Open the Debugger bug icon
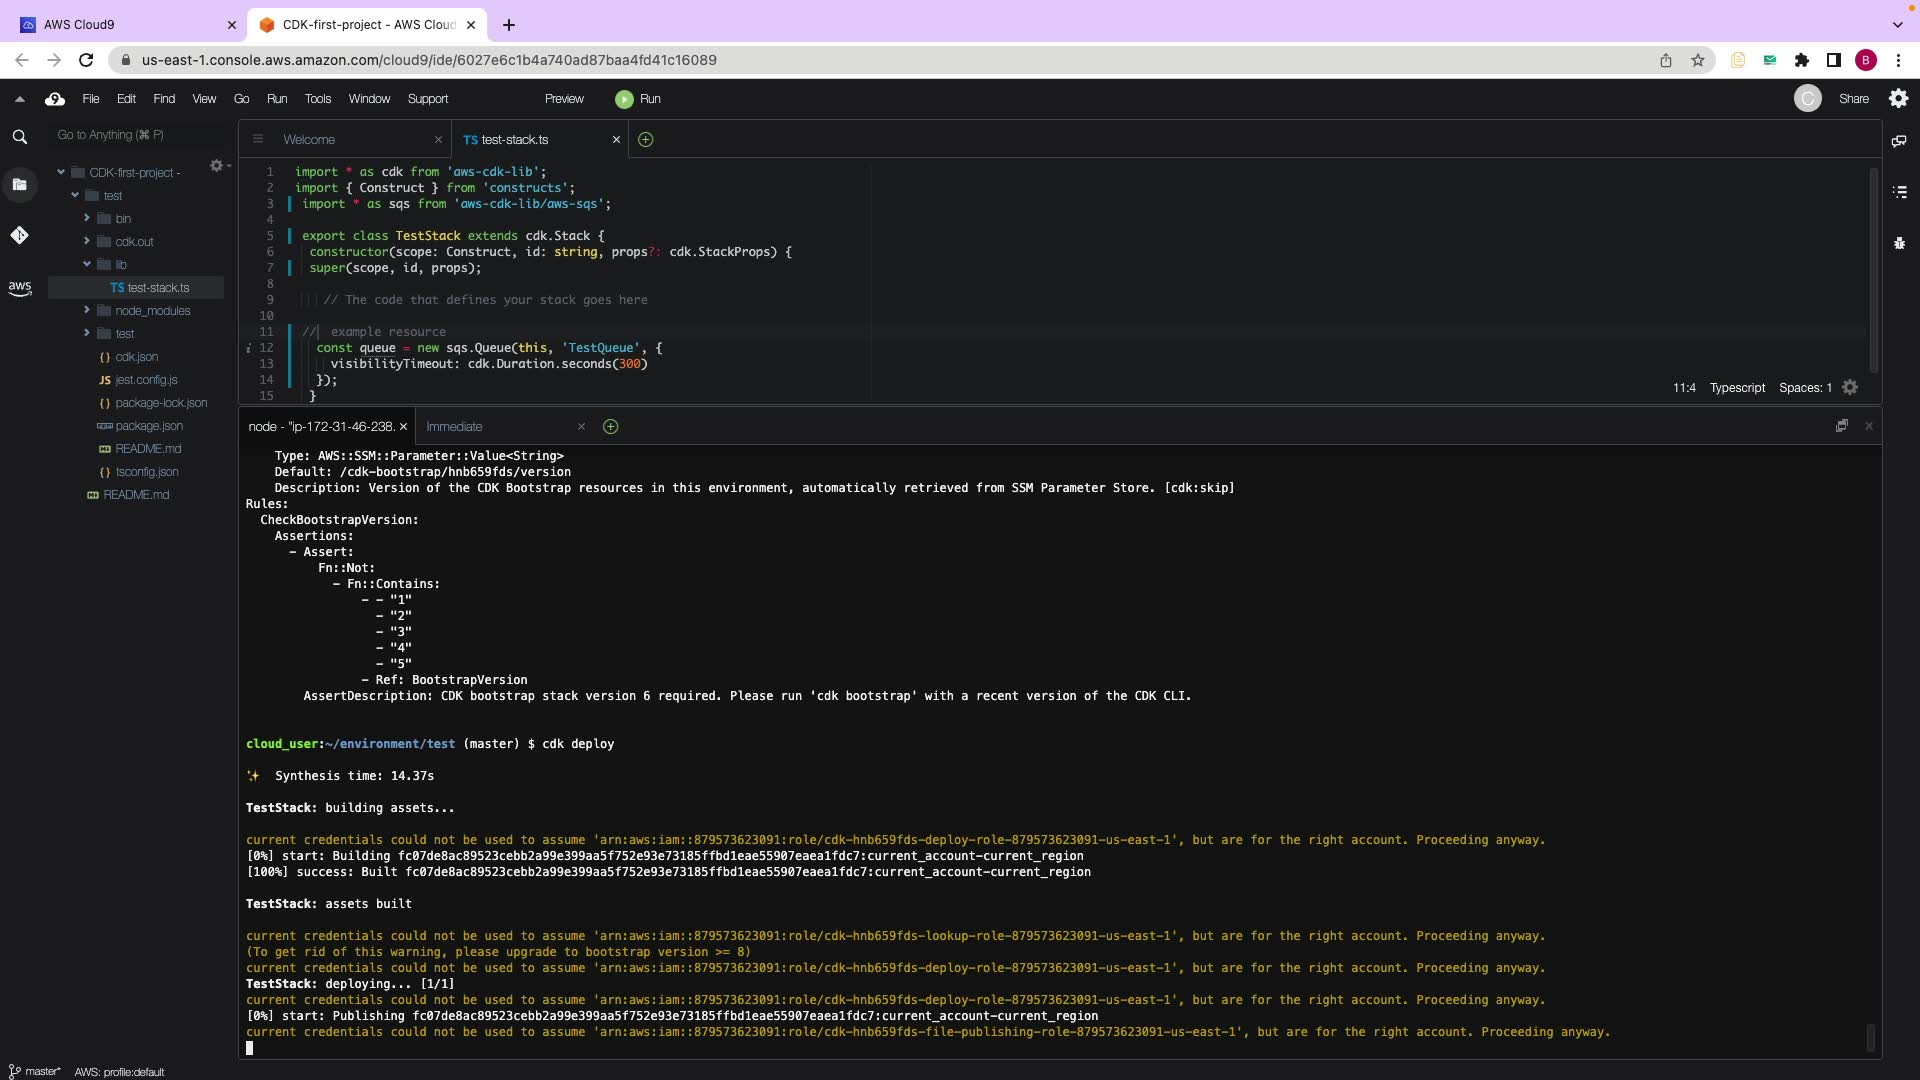1920x1080 pixels. click(x=1899, y=243)
